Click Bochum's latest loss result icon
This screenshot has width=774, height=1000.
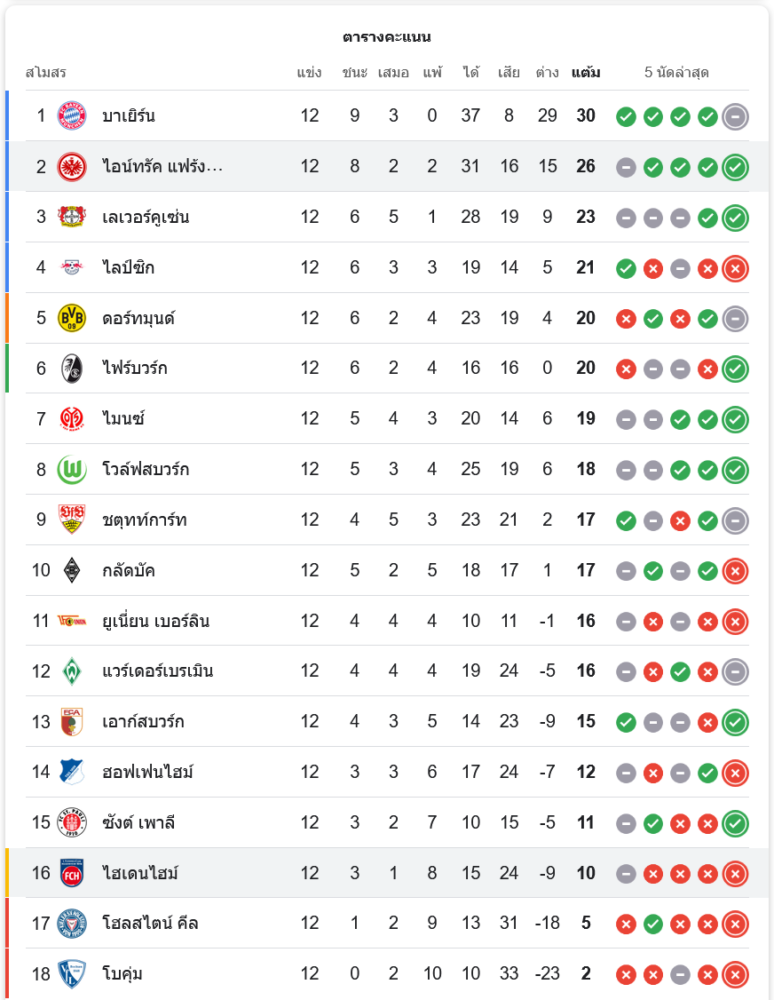coord(735,974)
